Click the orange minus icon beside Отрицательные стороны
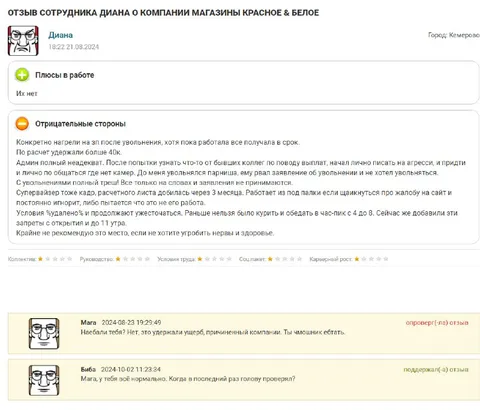 tap(22, 124)
